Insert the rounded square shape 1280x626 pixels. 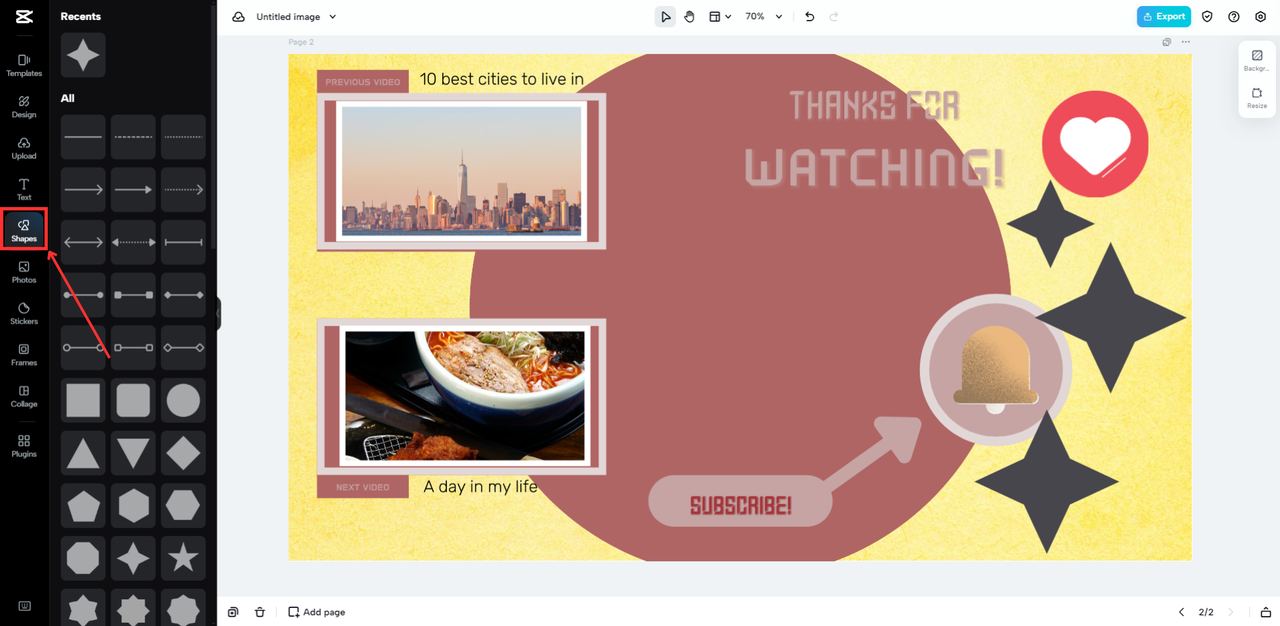tap(133, 401)
